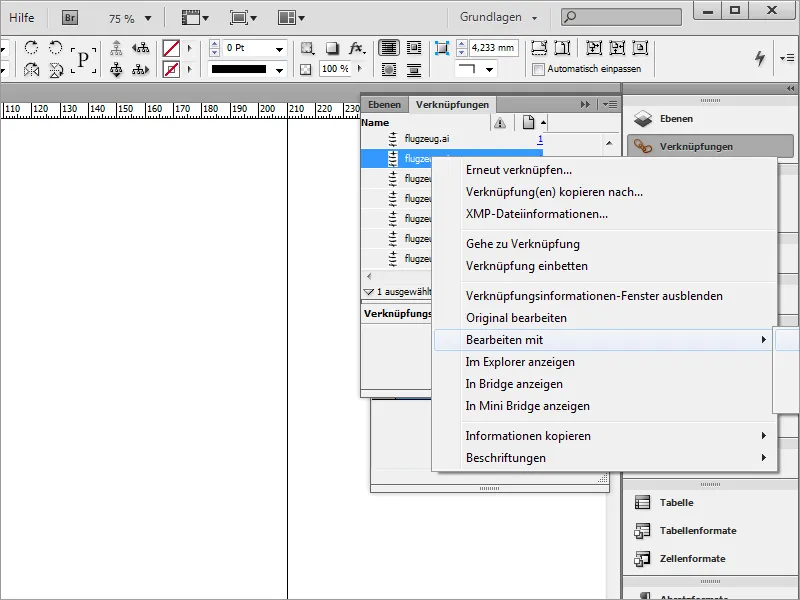Viewport: 800px width, 600px height.
Task: Click fit content to frame icon
Action: point(594,48)
